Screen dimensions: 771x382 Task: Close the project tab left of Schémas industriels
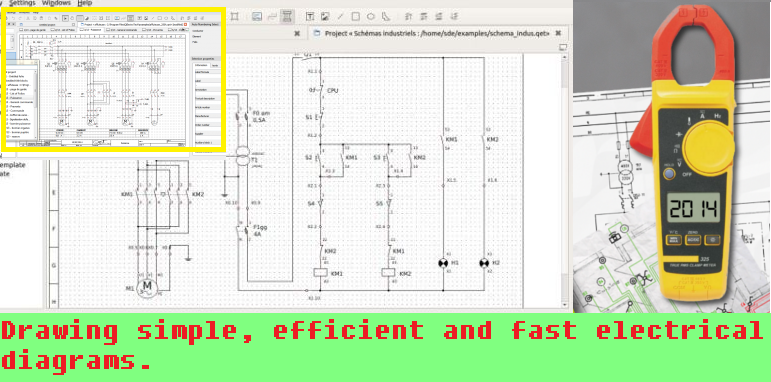coord(297,33)
